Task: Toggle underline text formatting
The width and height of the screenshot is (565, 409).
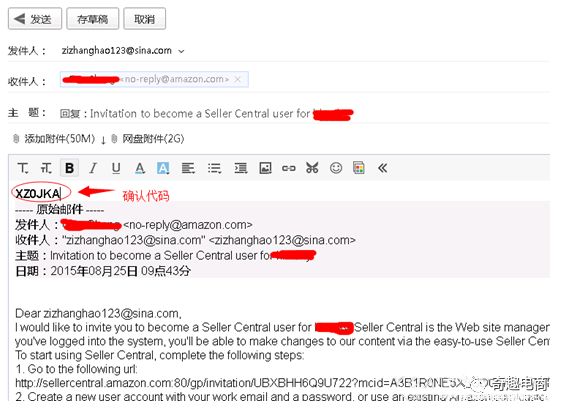Action: click(x=116, y=168)
